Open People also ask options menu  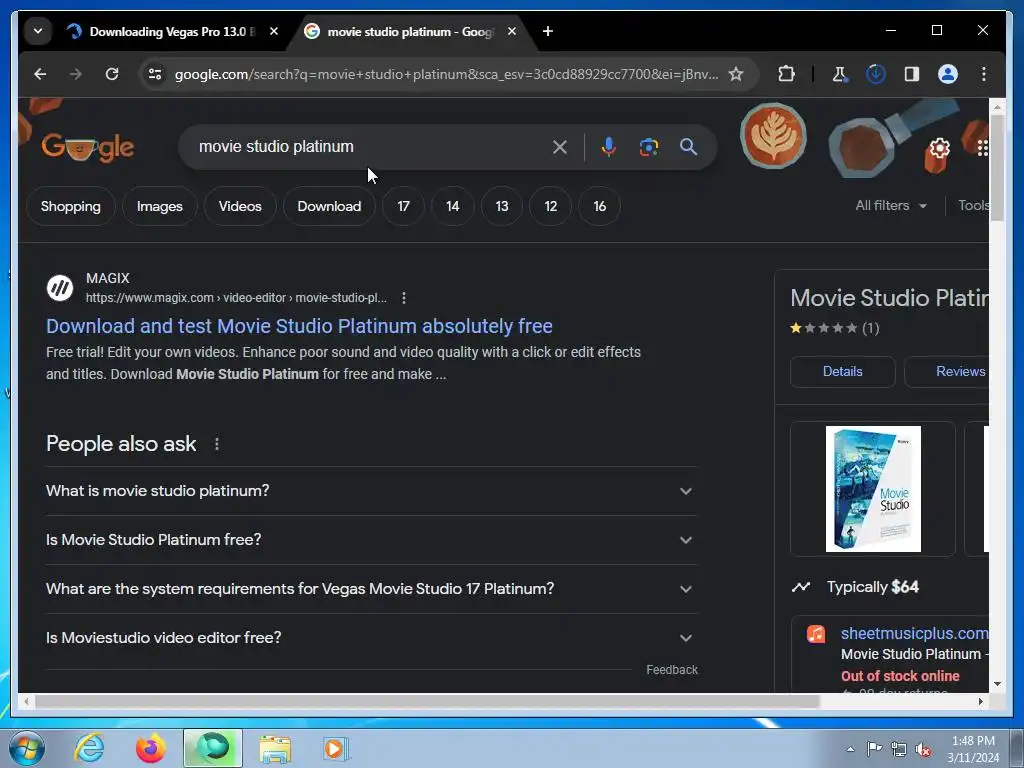click(217, 444)
